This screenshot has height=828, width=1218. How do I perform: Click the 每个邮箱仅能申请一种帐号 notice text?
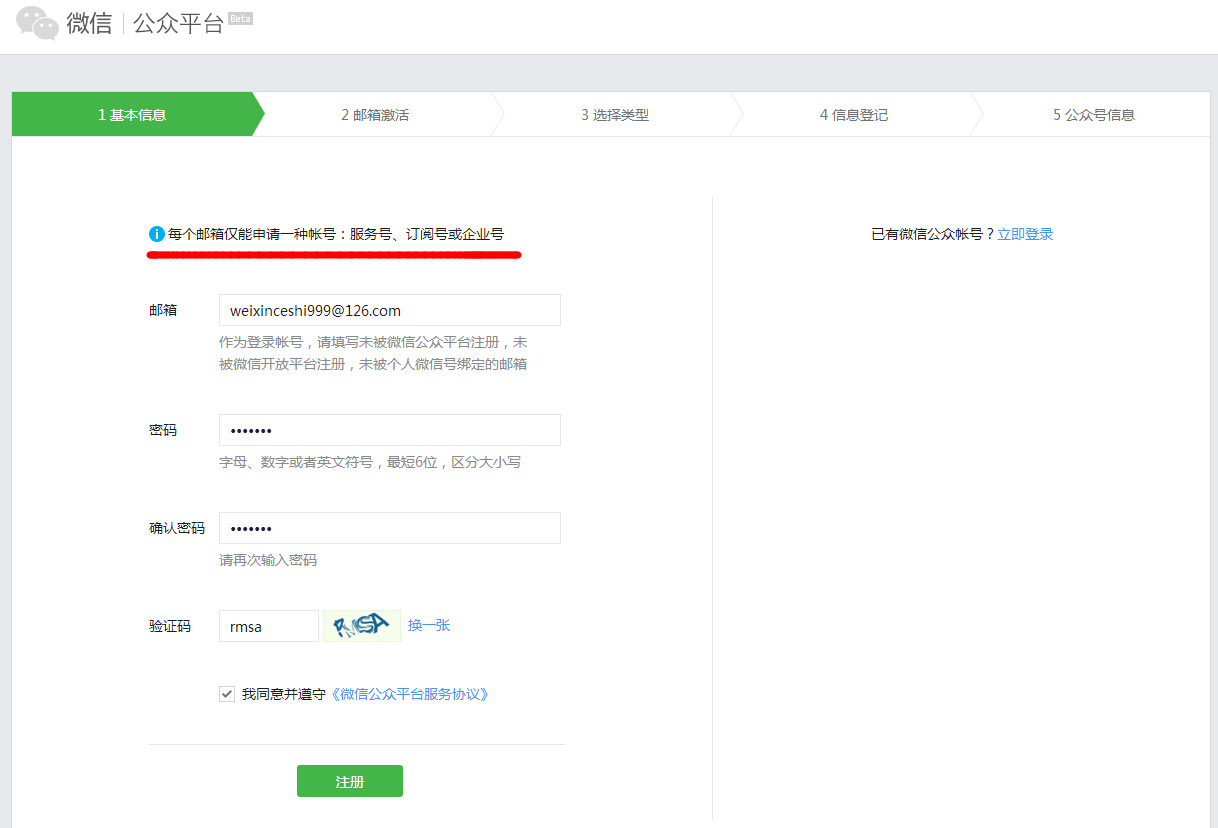(336, 234)
